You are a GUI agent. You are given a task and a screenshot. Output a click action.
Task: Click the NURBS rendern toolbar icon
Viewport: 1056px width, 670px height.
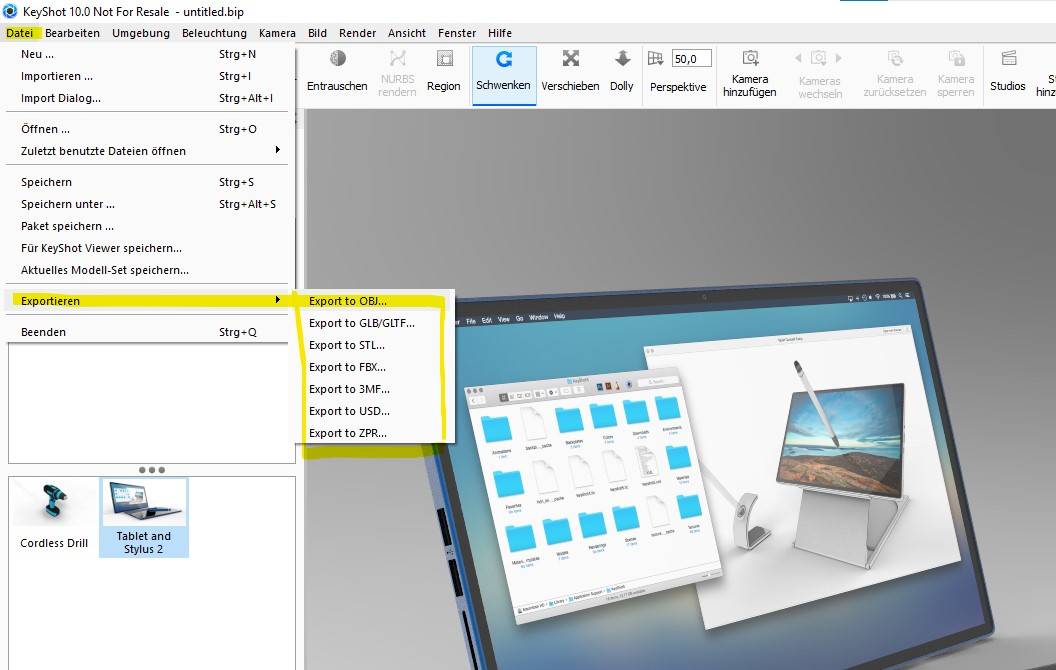tap(397, 59)
